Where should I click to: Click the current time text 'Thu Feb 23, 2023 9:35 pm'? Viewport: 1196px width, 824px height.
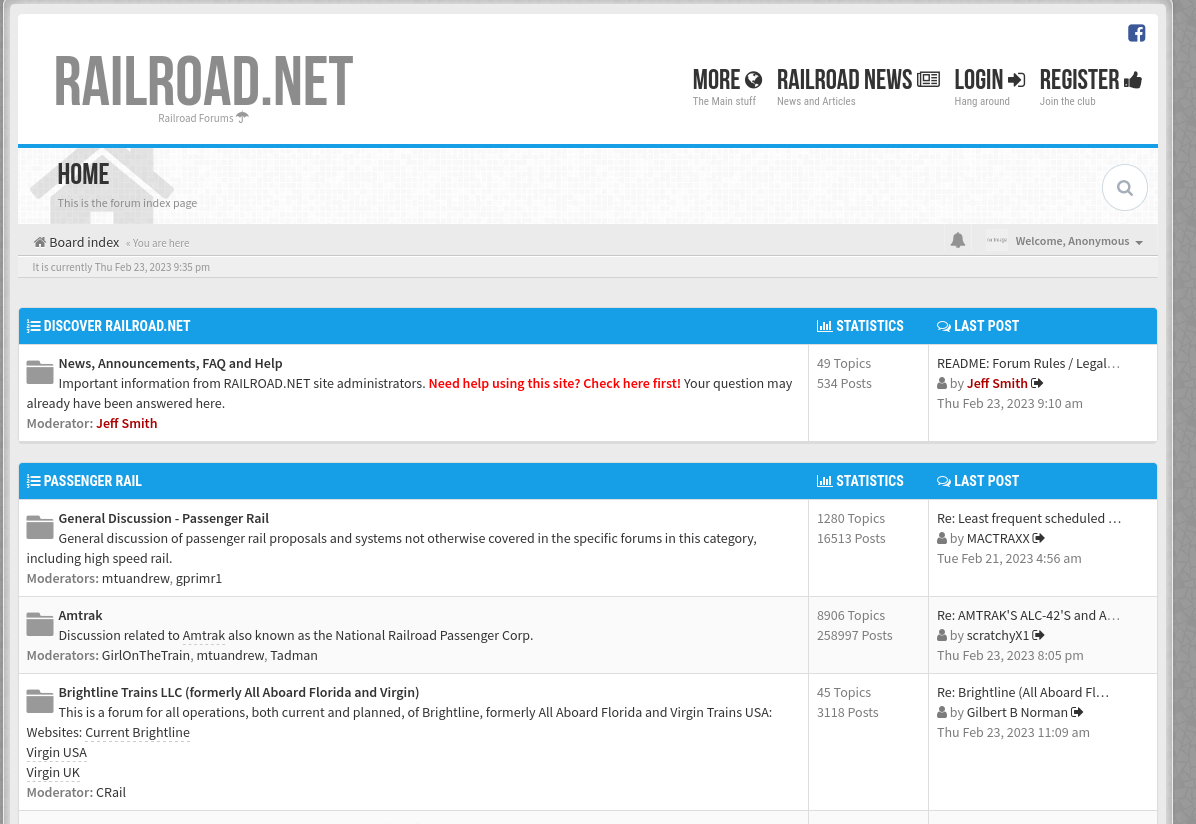click(152, 267)
